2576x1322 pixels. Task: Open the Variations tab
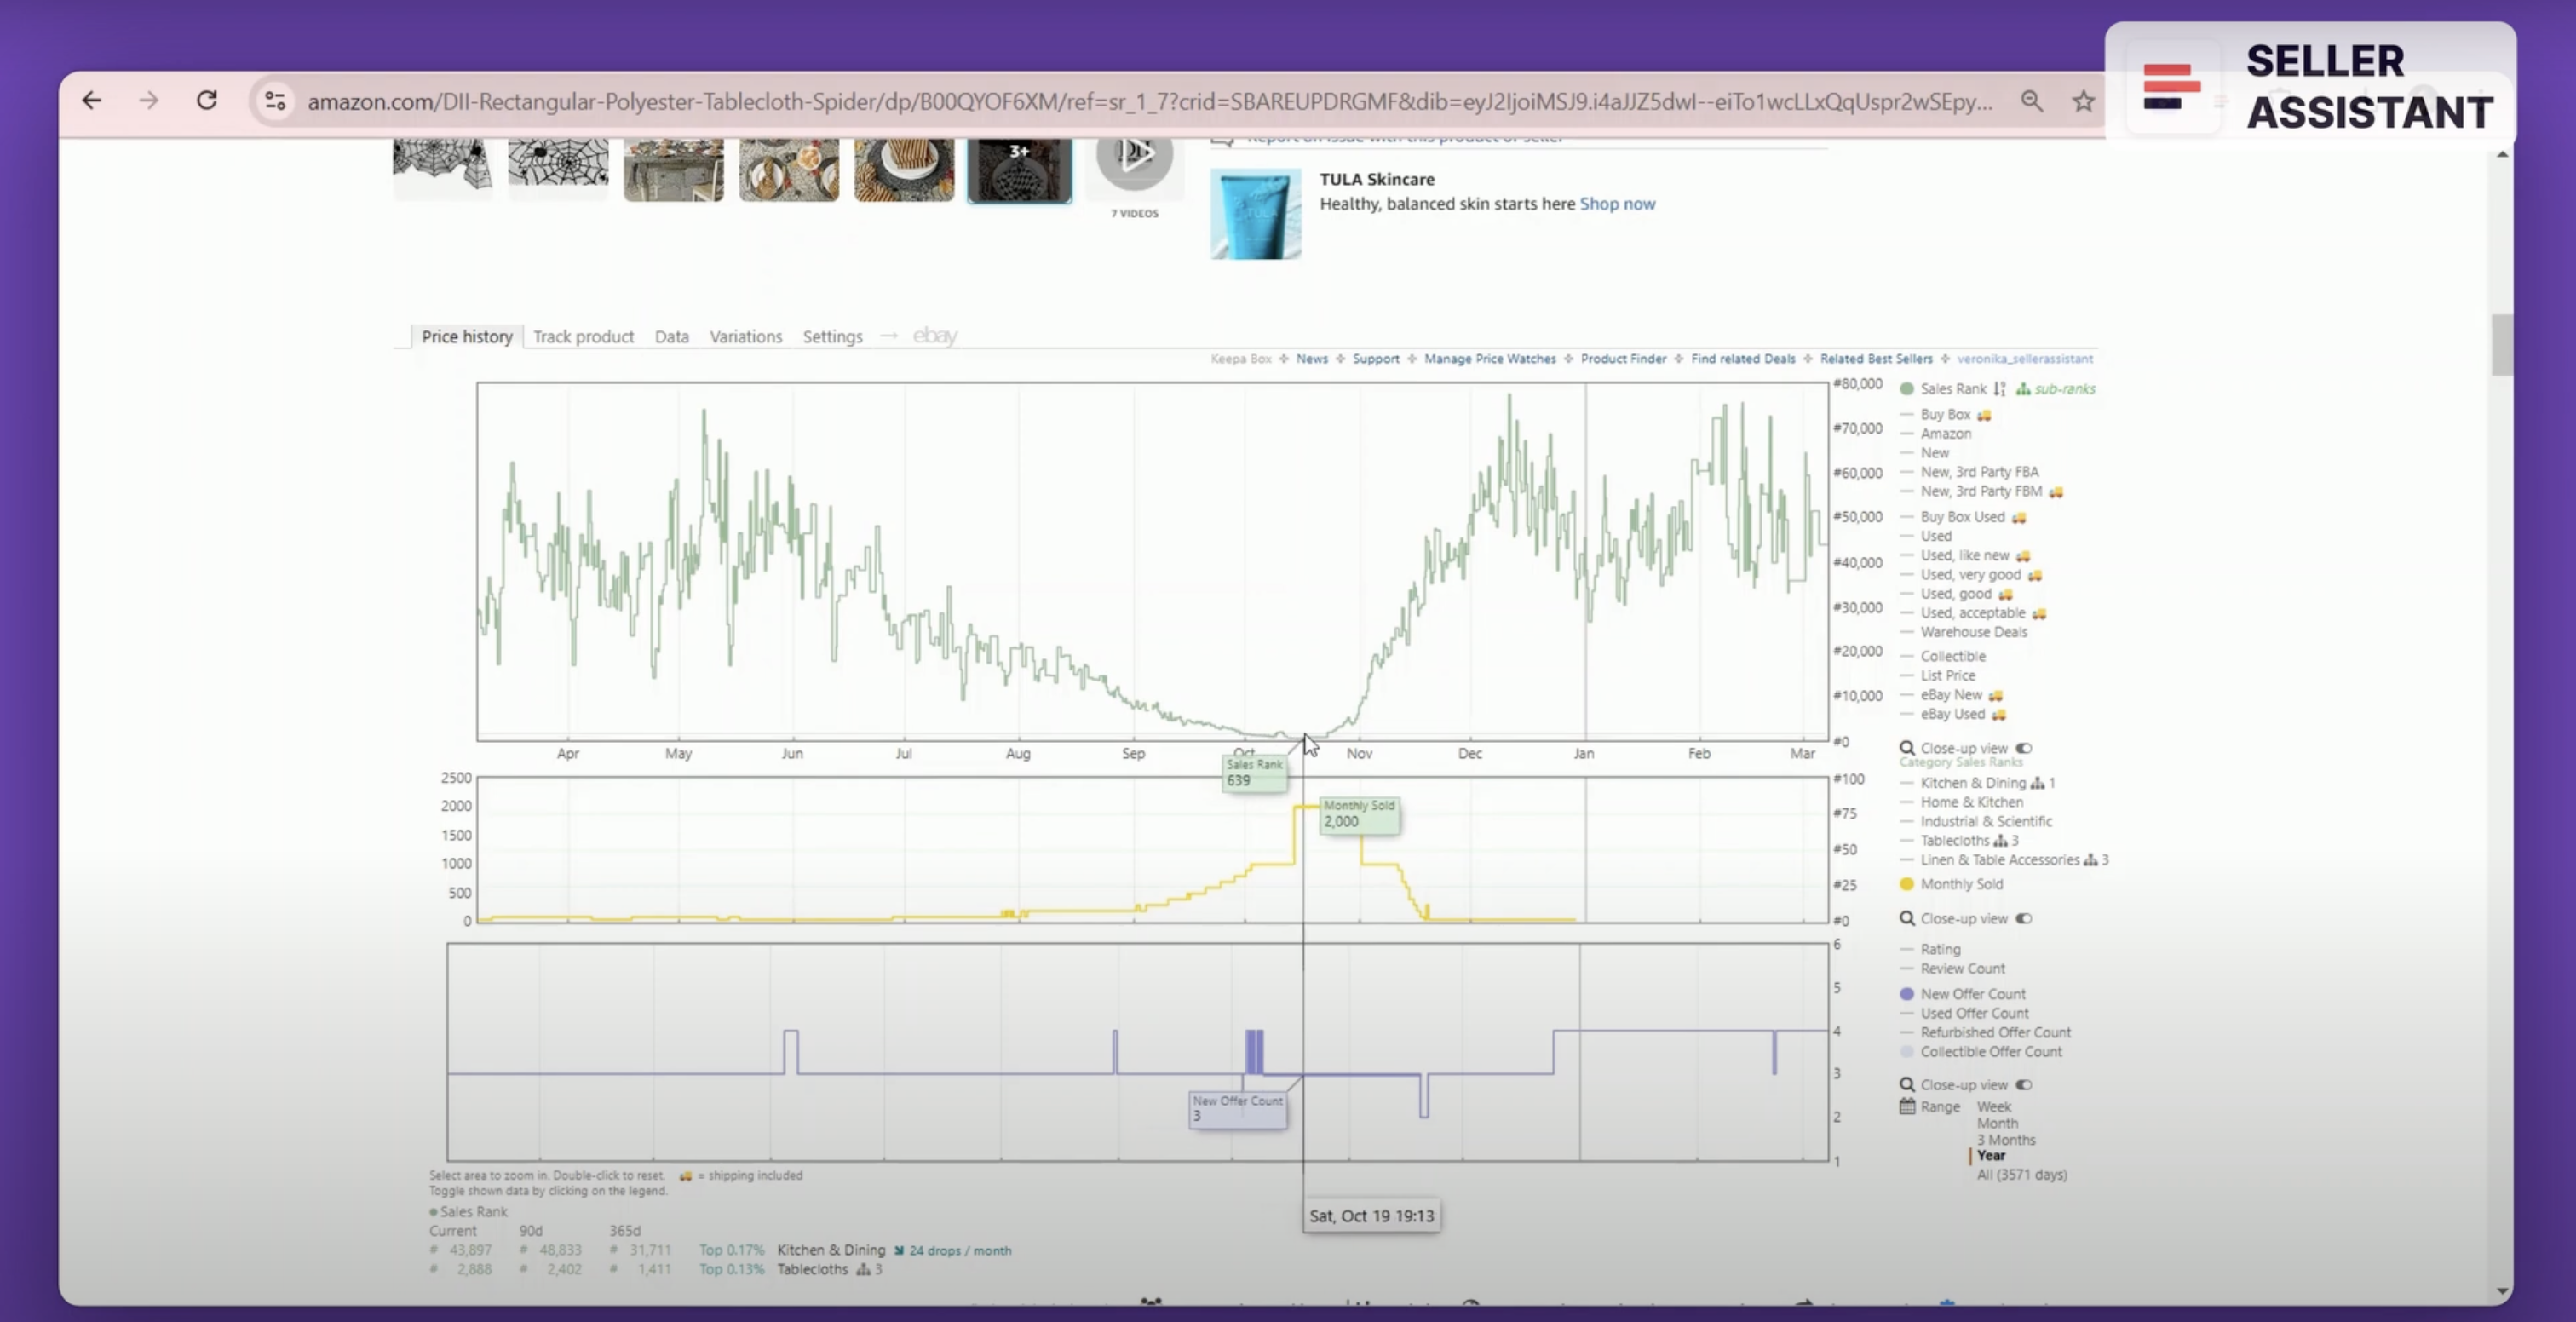click(745, 337)
